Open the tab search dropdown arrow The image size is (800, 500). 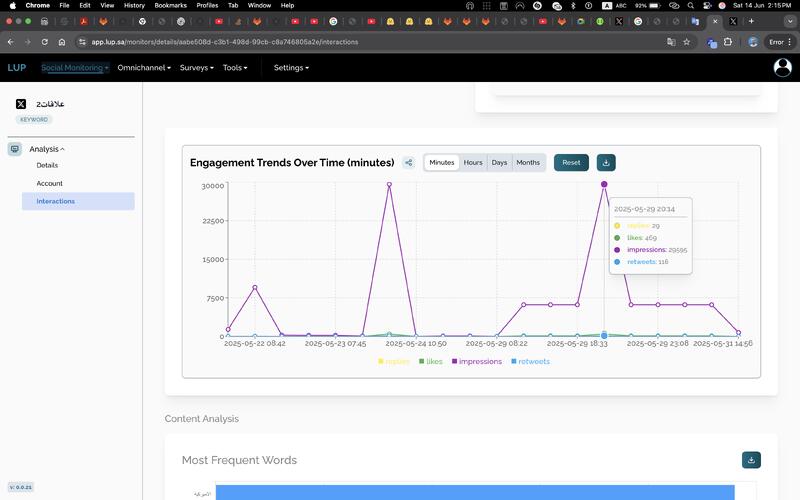coord(790,21)
